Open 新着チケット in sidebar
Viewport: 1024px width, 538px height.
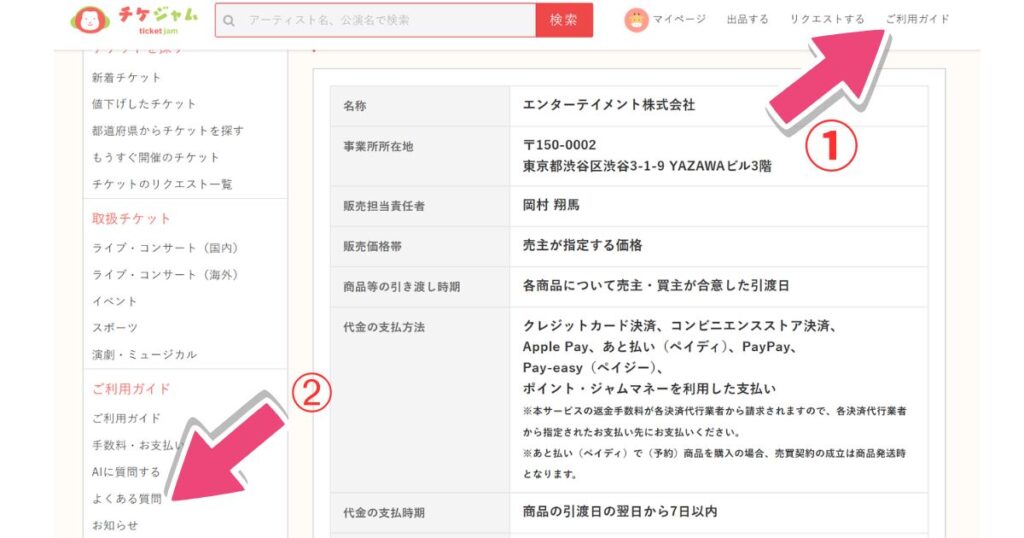pyautogui.click(x=126, y=77)
